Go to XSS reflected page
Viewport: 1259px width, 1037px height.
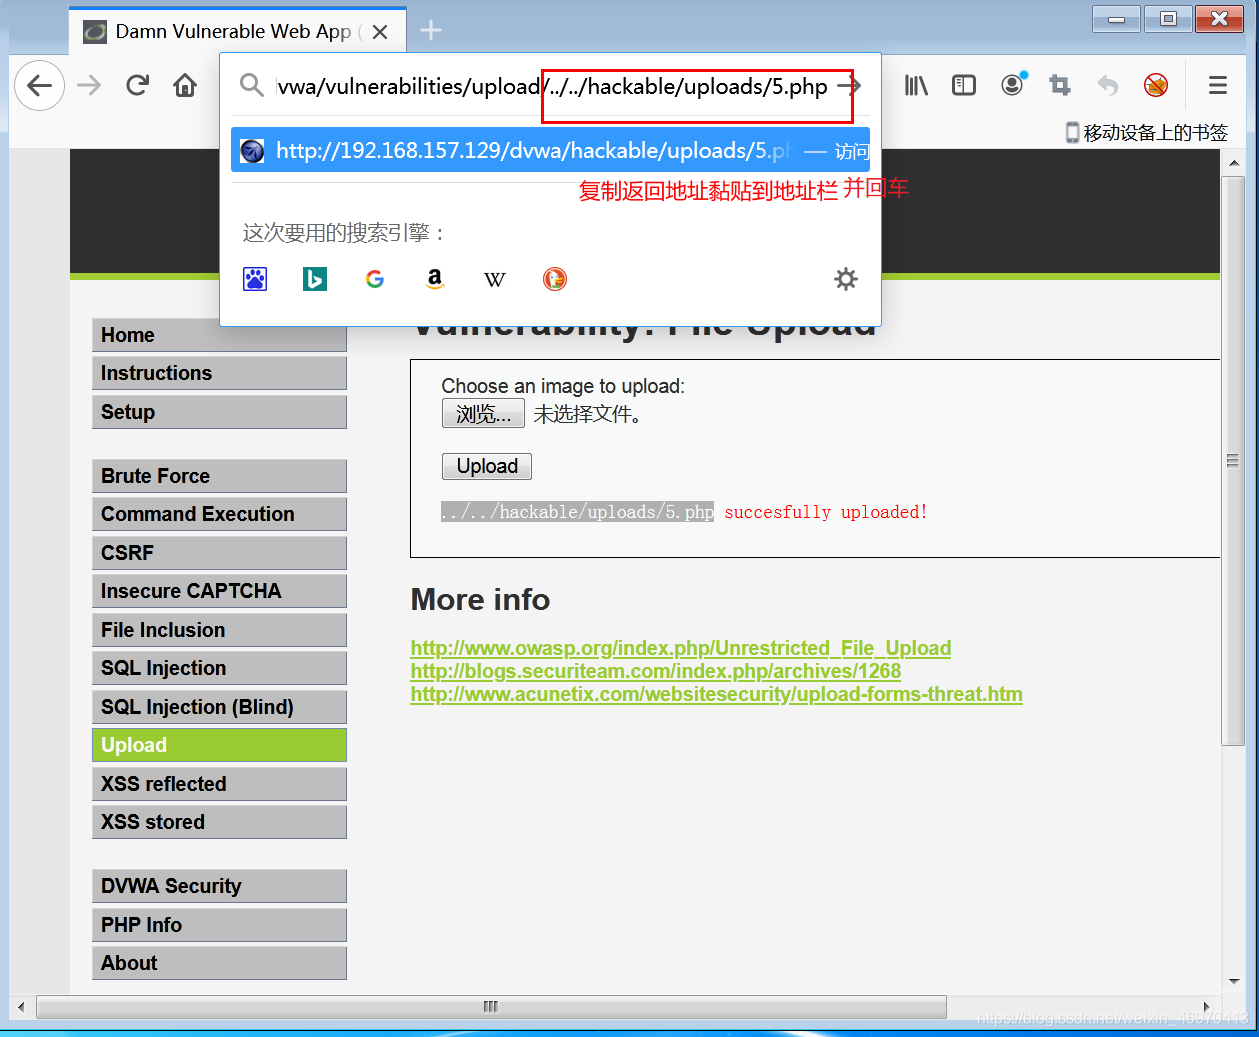click(x=219, y=784)
